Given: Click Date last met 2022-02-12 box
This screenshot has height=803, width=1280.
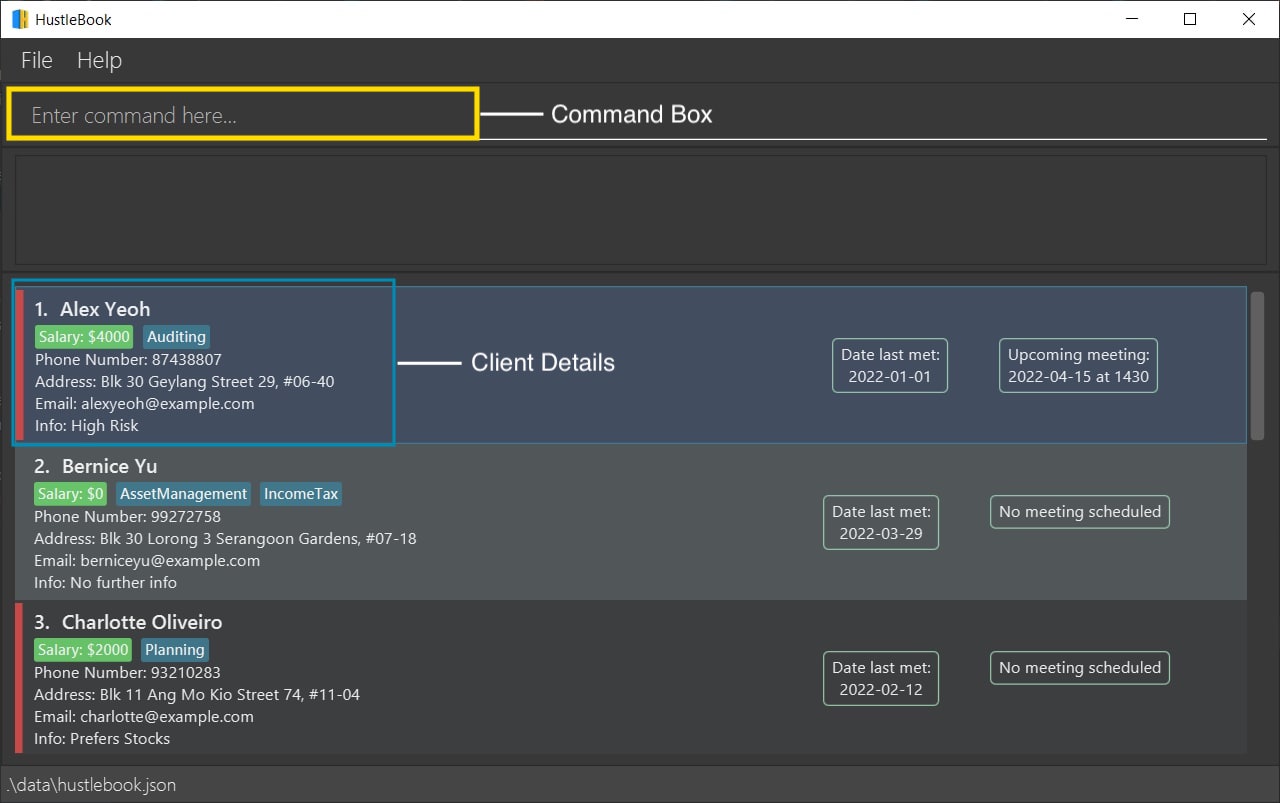Looking at the screenshot, I should [x=881, y=678].
